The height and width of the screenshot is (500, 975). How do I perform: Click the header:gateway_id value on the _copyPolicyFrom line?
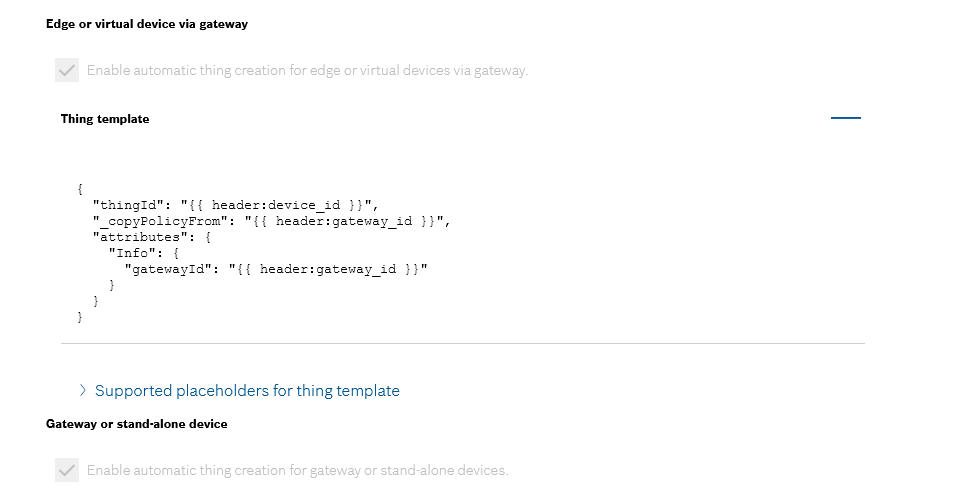click(x=344, y=221)
